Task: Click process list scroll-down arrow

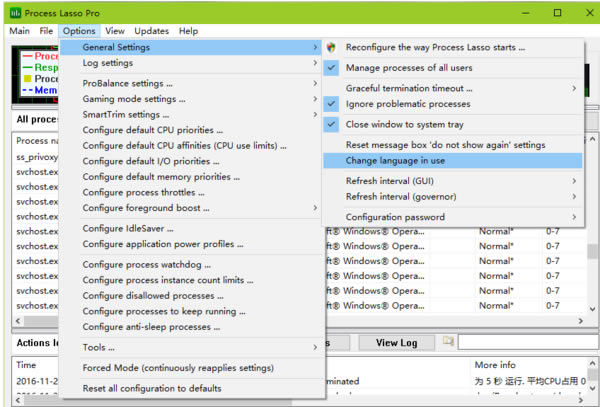Action: tap(593, 309)
